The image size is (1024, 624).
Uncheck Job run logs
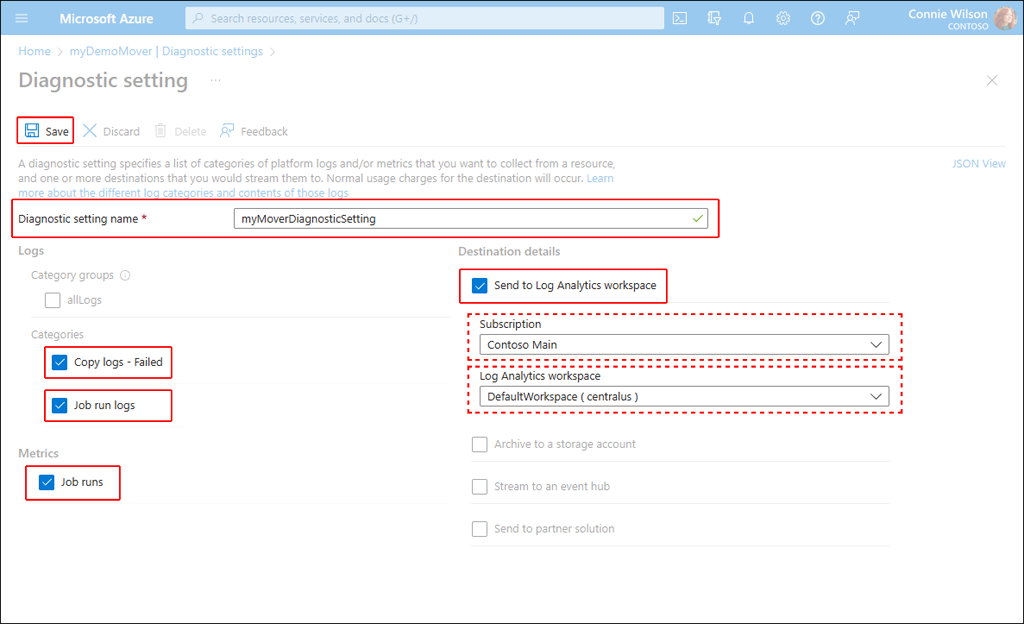(59, 405)
